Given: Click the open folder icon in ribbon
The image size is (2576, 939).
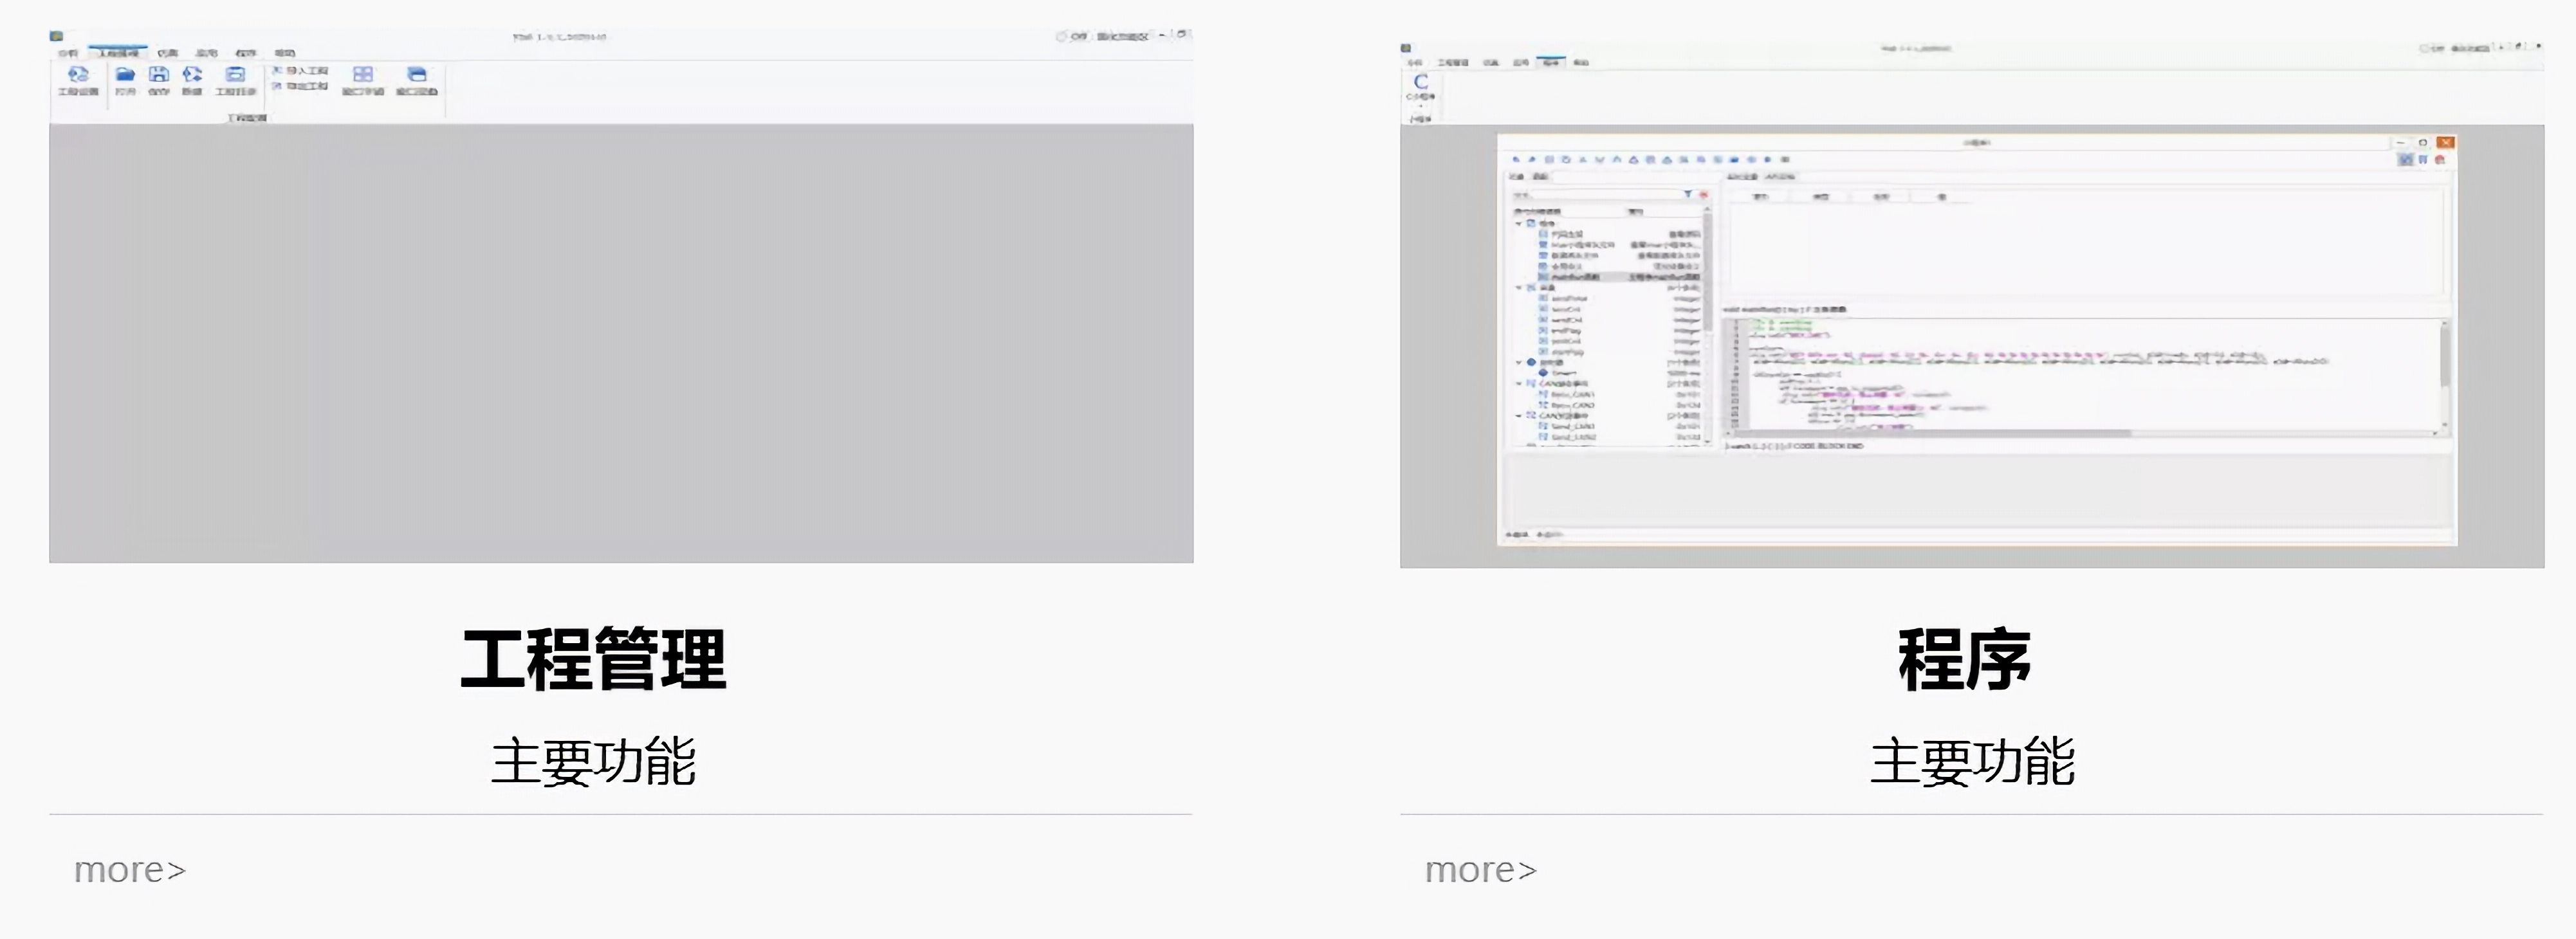Looking at the screenshot, I should click(x=125, y=75).
